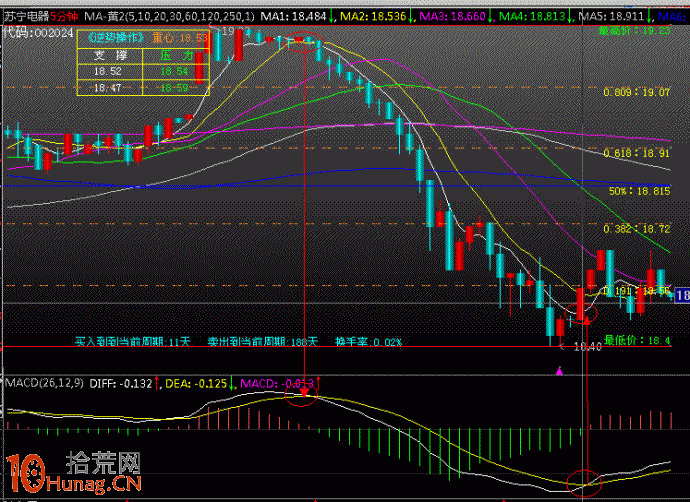690x502 pixels.
Task: Click the 0.191:18.56 retracement label
Action: (x=637, y=290)
